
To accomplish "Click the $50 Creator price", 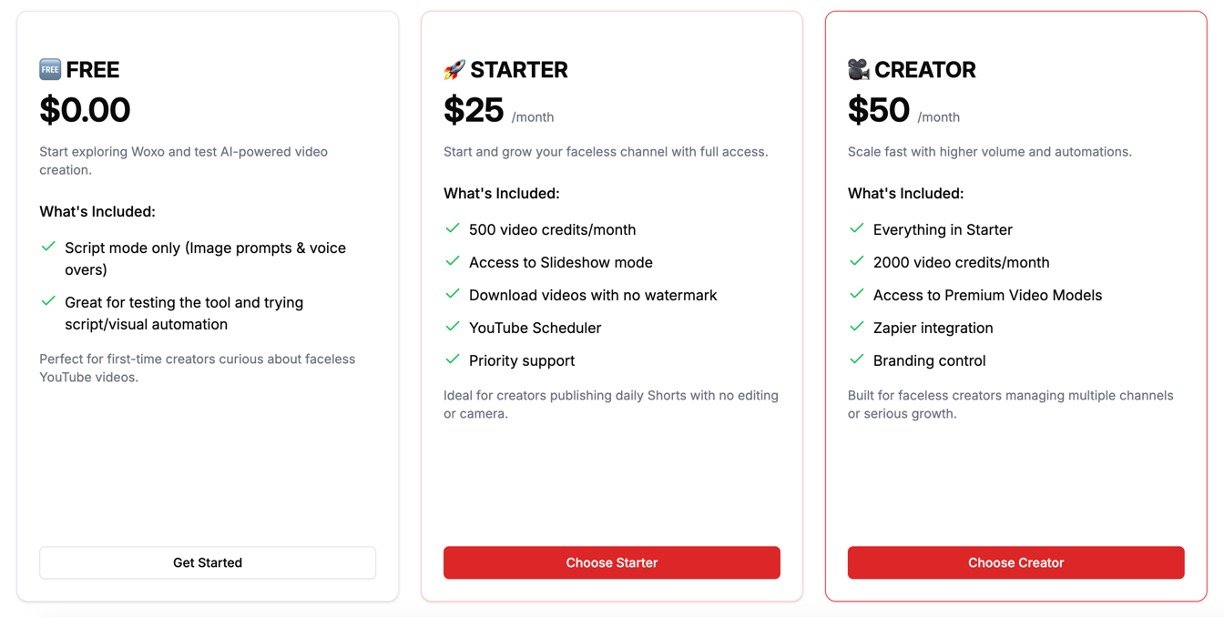I will 878,110.
